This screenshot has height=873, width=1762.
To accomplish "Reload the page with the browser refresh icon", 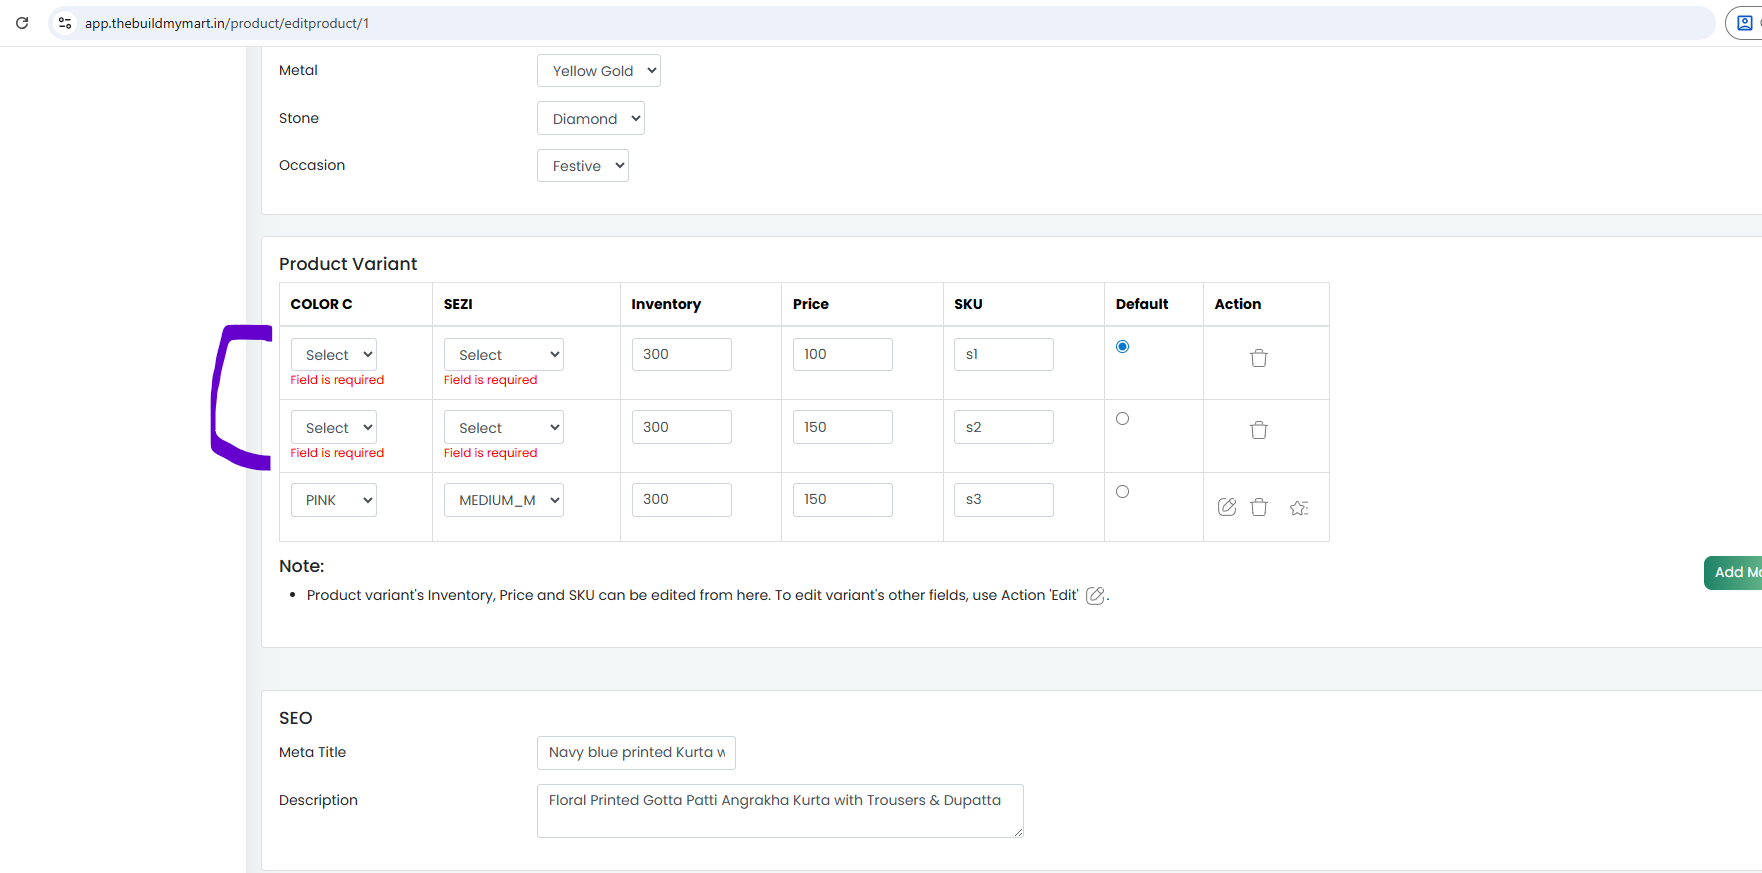I will click(22, 23).
